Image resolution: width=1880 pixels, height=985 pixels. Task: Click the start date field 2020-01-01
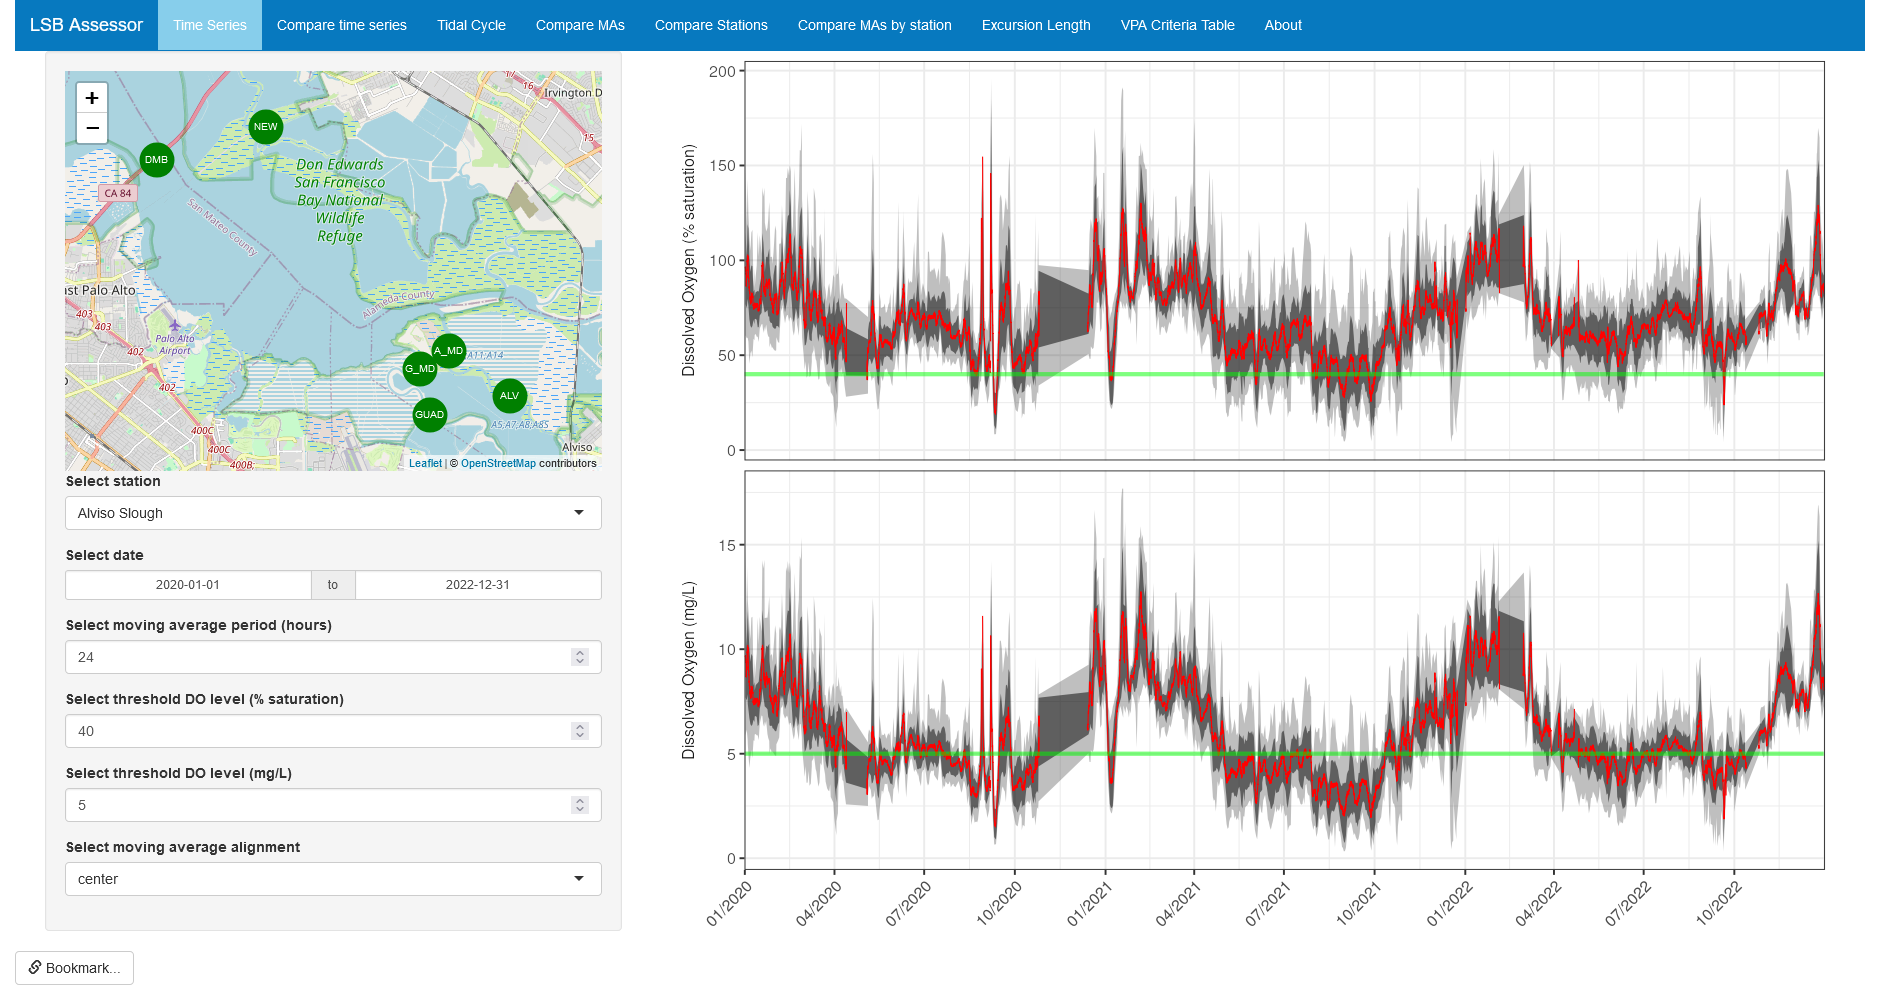click(188, 585)
